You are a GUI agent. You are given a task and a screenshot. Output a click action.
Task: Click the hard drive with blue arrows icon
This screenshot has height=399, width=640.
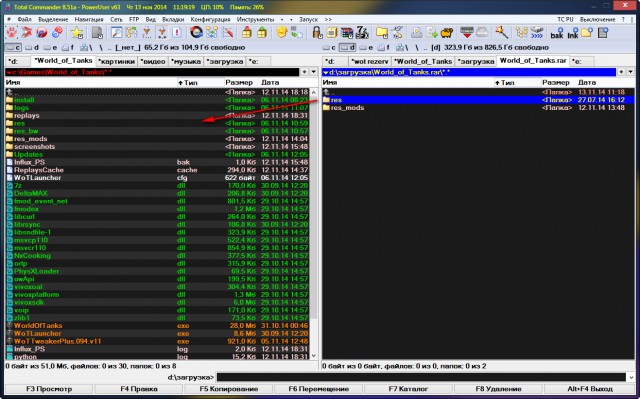[537, 33]
